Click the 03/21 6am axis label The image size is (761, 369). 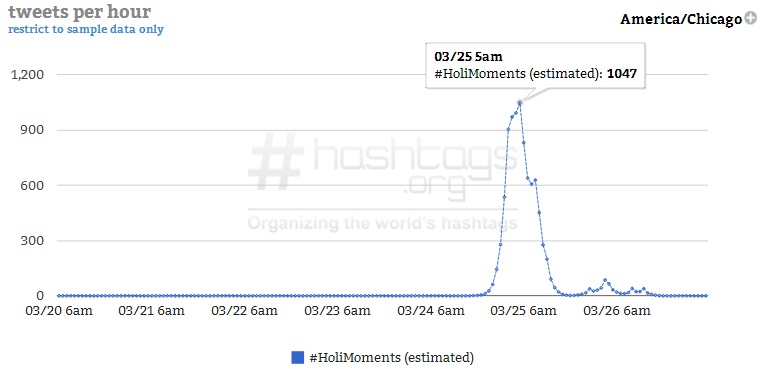[x=151, y=311]
